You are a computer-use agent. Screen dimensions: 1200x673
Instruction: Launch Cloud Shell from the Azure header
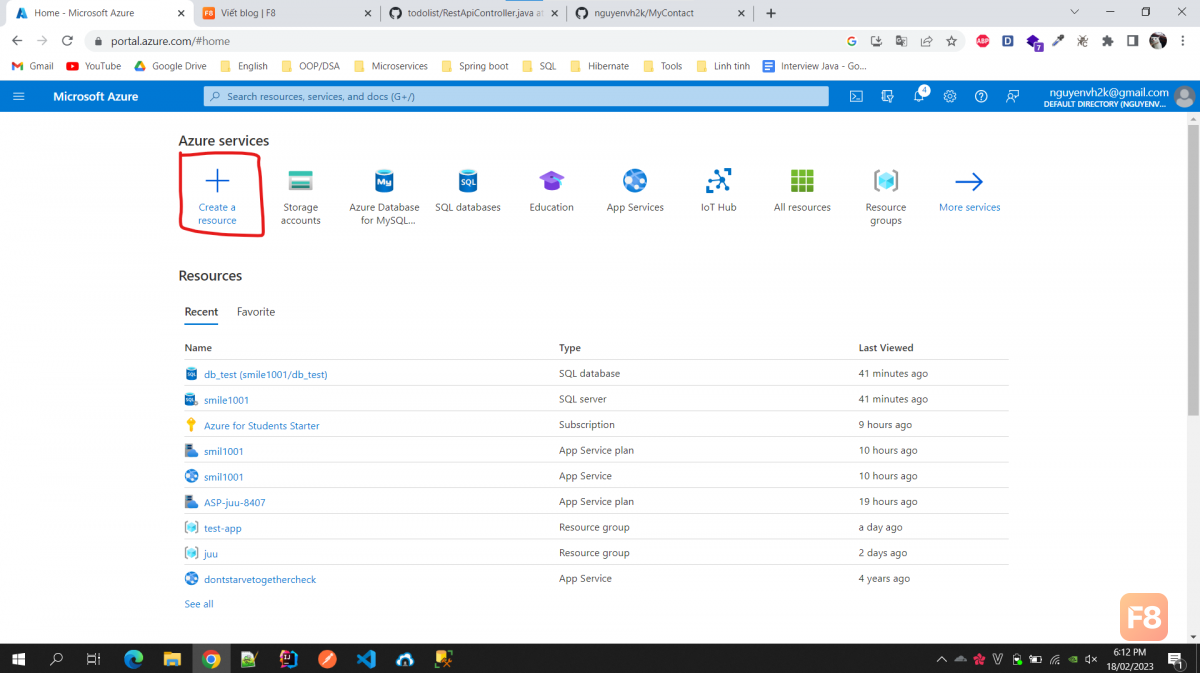point(856,96)
